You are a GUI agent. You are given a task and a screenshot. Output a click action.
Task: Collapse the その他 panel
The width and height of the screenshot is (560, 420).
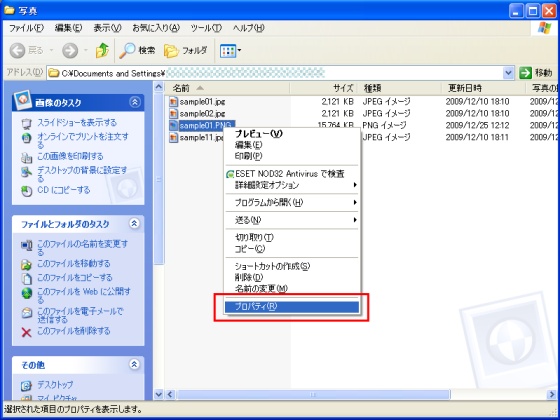[135, 364]
